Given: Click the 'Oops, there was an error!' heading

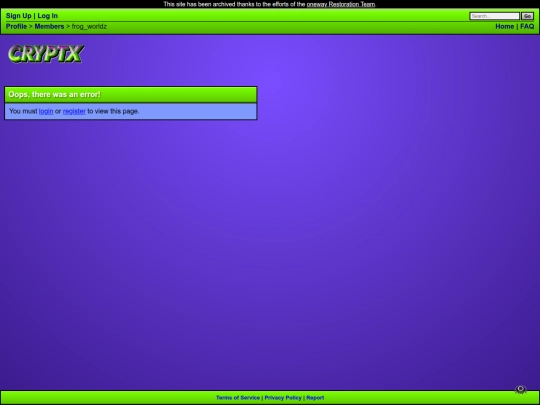Looking at the screenshot, I should 54,94.
